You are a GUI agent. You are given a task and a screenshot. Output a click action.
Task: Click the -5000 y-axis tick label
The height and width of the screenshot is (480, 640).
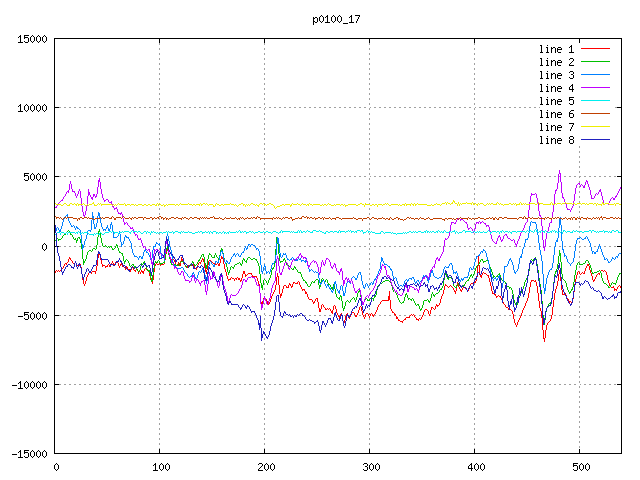click(33, 315)
